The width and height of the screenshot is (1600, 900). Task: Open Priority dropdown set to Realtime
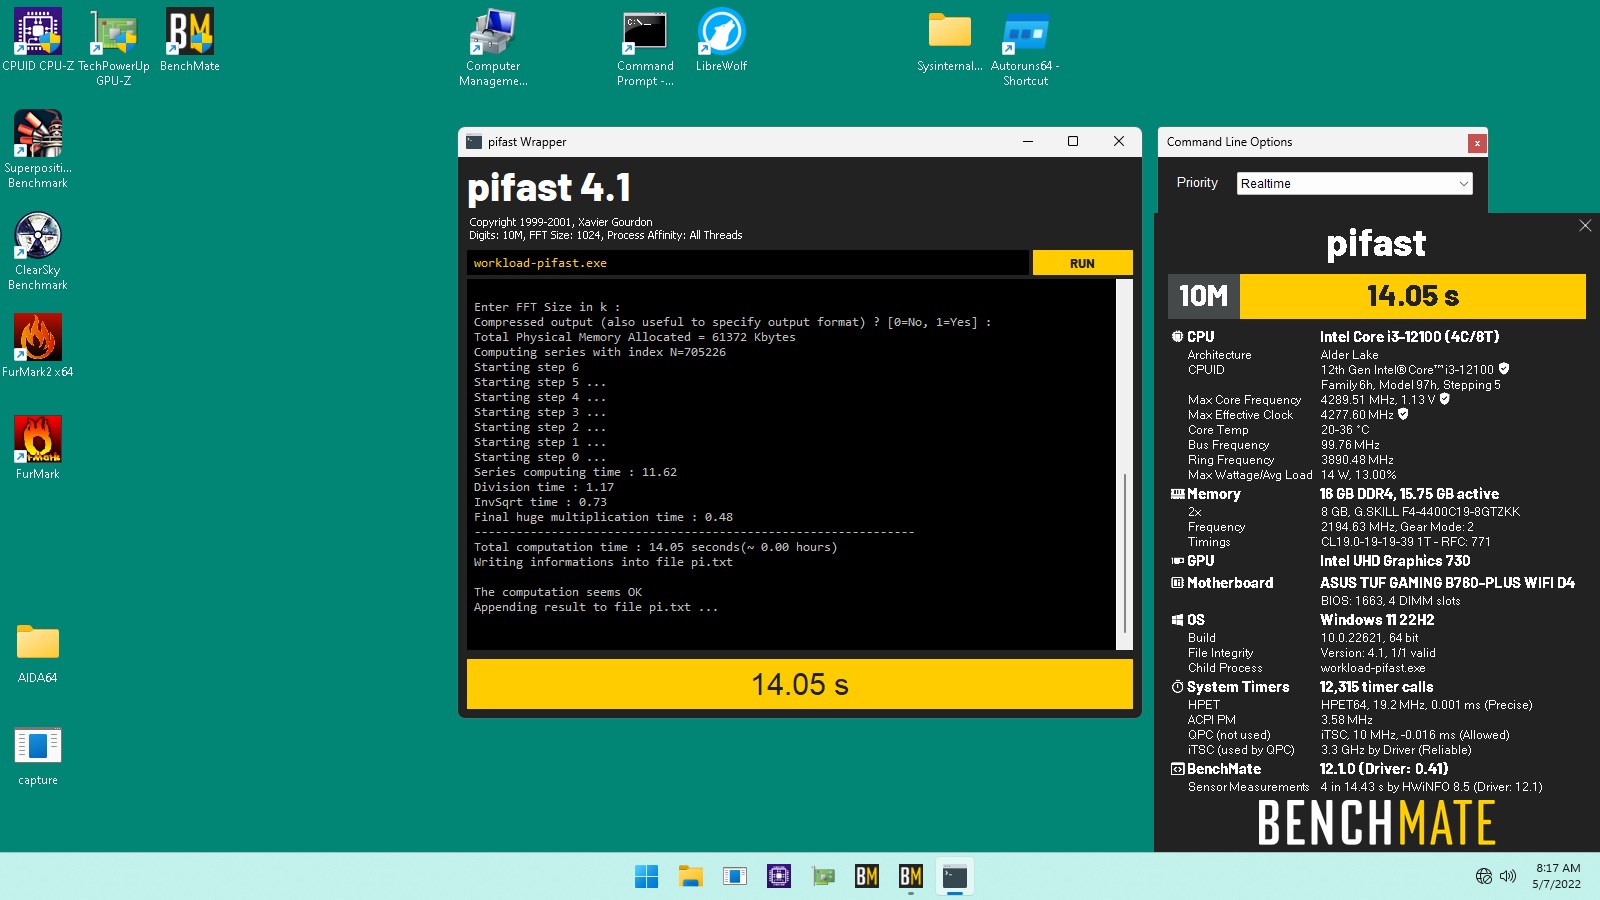pyautogui.click(x=1354, y=183)
